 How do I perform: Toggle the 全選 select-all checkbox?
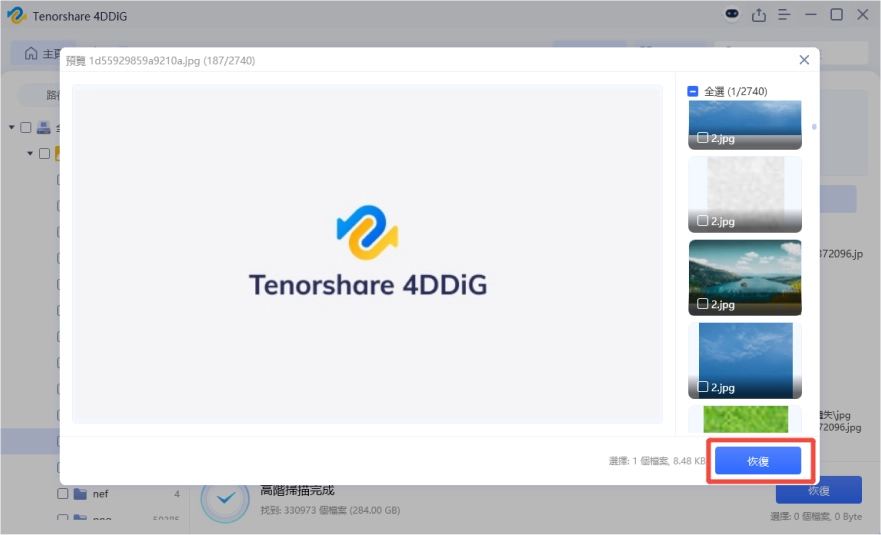(693, 91)
